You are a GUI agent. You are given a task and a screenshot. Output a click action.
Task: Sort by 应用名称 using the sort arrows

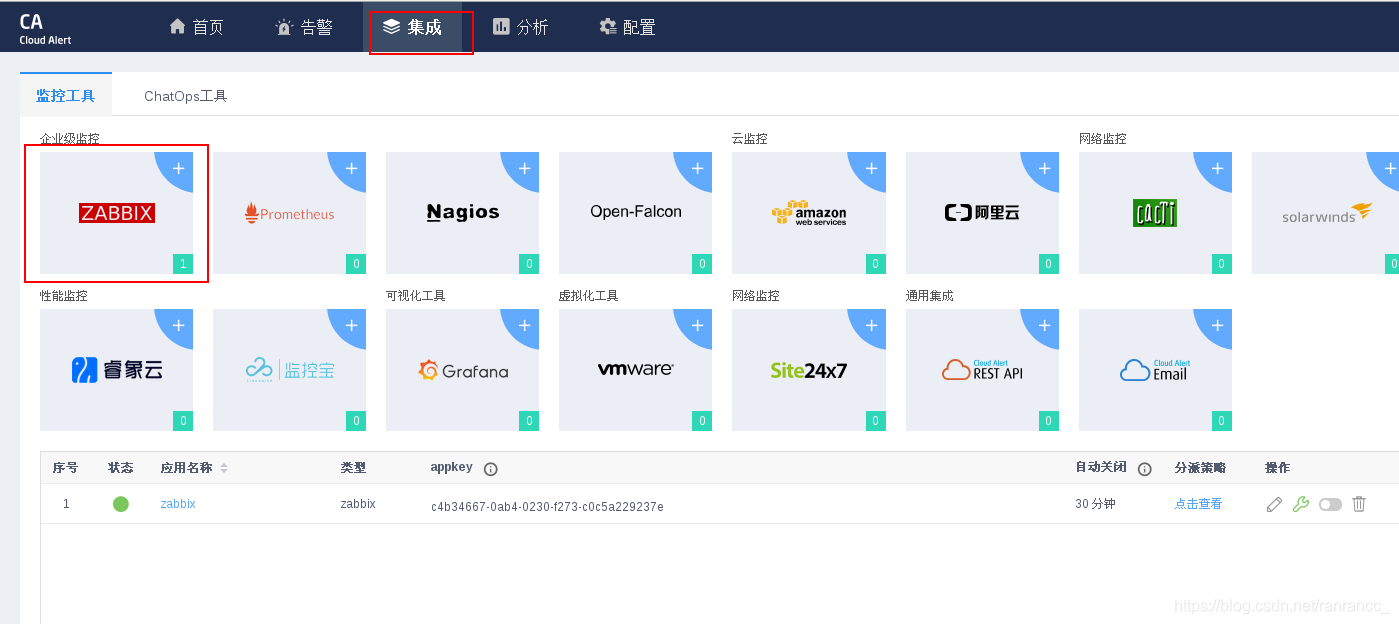pos(223,468)
